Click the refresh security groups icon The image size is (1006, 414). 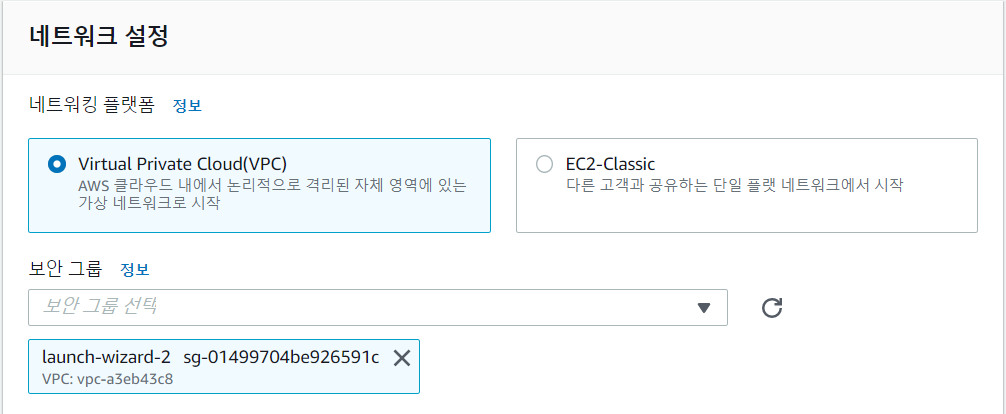coord(771,307)
